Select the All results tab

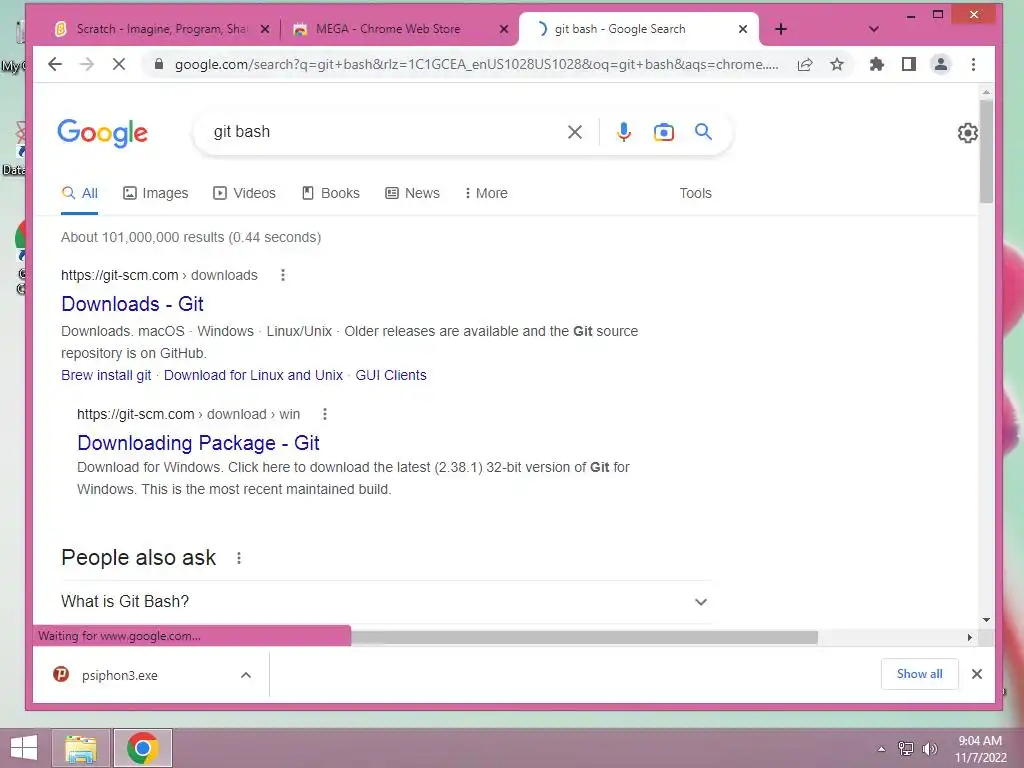[x=80, y=193]
